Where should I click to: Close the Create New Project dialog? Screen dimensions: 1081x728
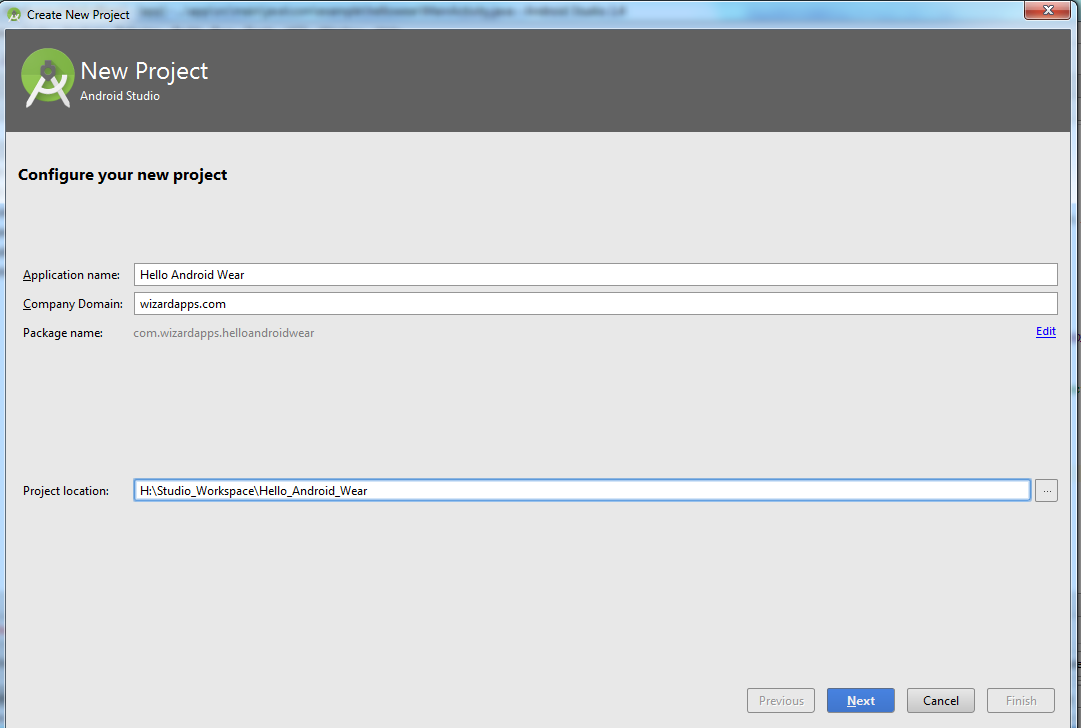tap(1047, 10)
